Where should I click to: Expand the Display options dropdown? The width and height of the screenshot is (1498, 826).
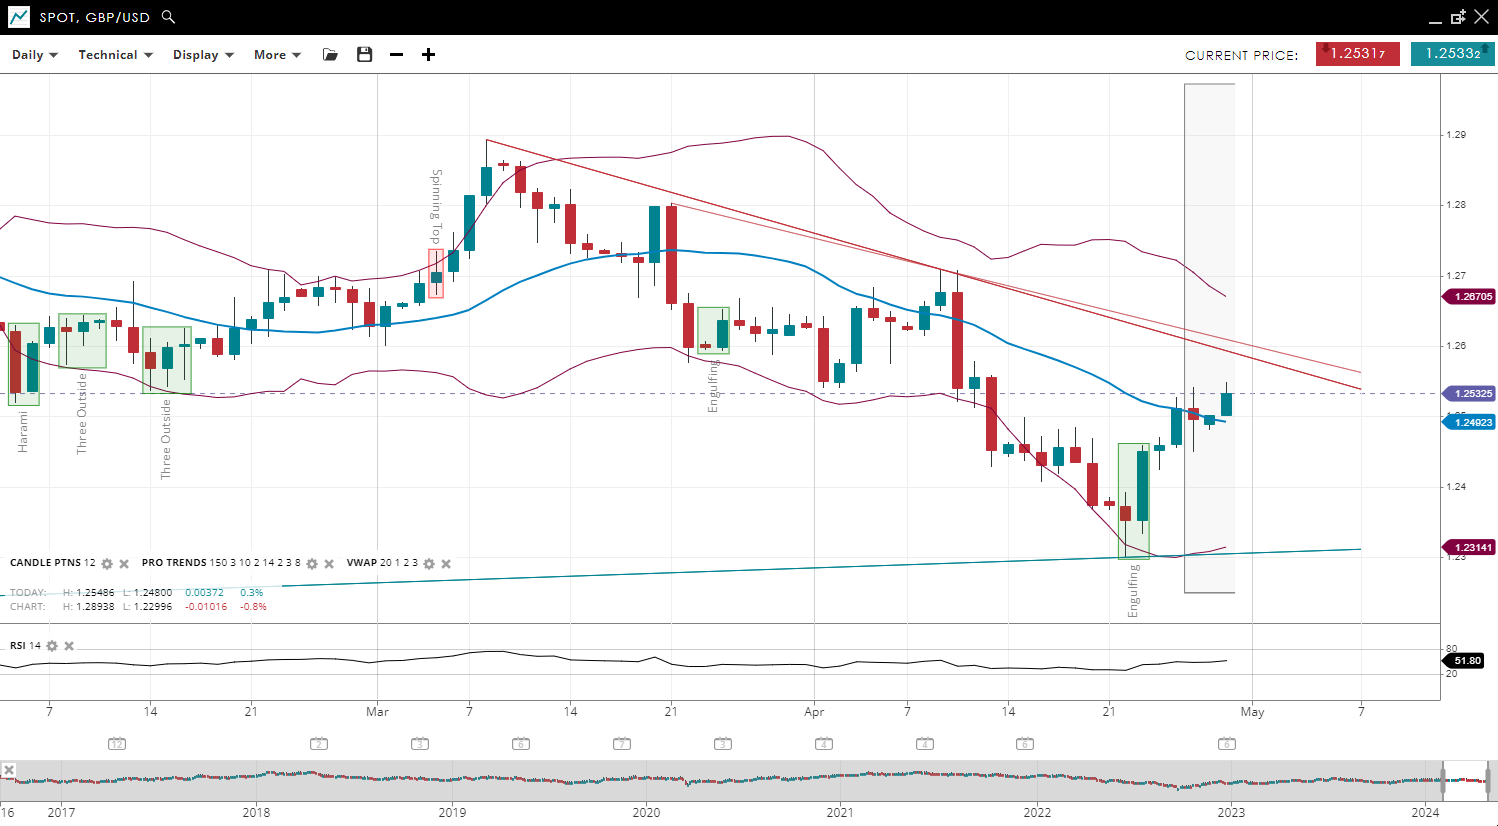(x=203, y=55)
